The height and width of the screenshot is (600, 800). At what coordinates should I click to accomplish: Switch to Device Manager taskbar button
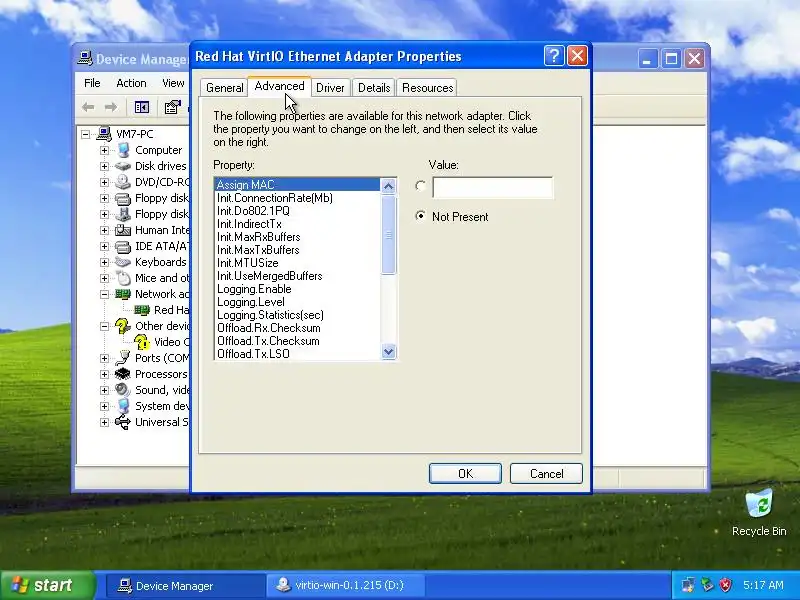[185, 586]
